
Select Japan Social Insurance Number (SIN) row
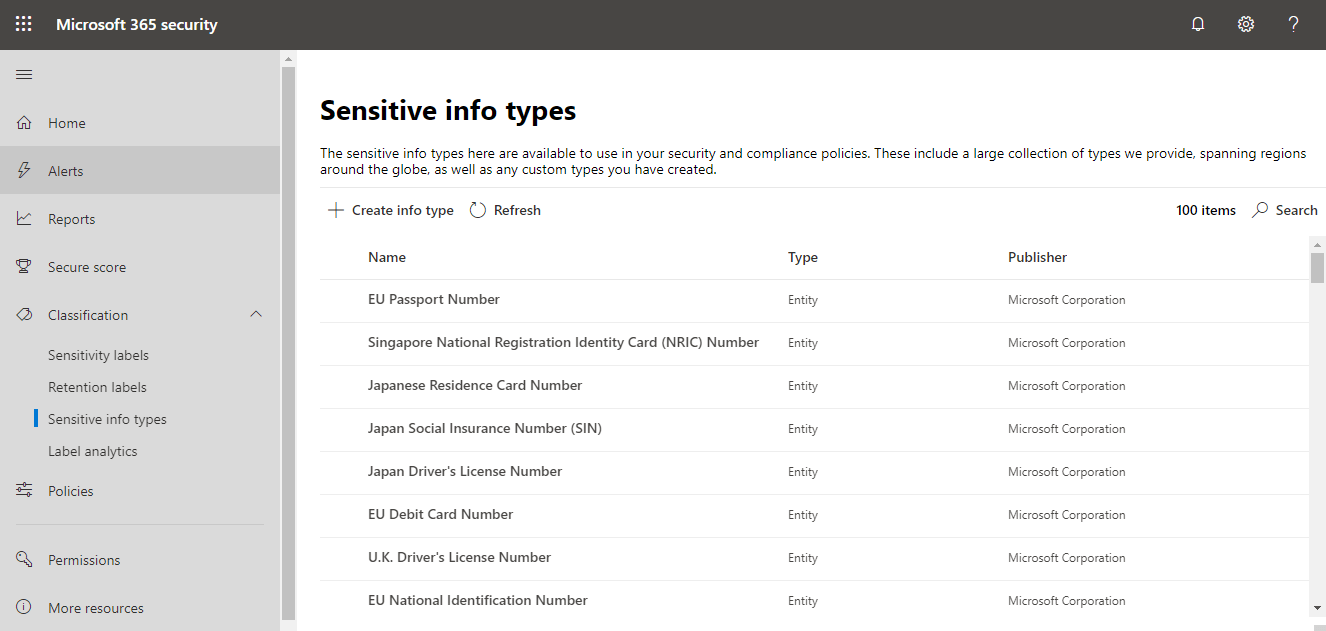tap(814, 429)
